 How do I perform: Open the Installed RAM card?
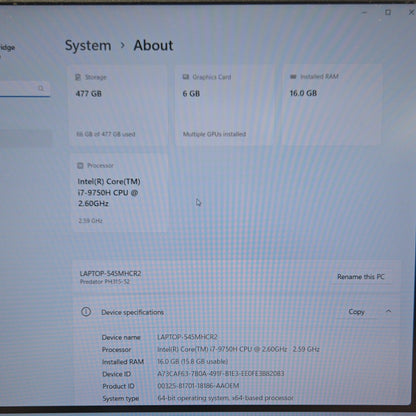332,105
